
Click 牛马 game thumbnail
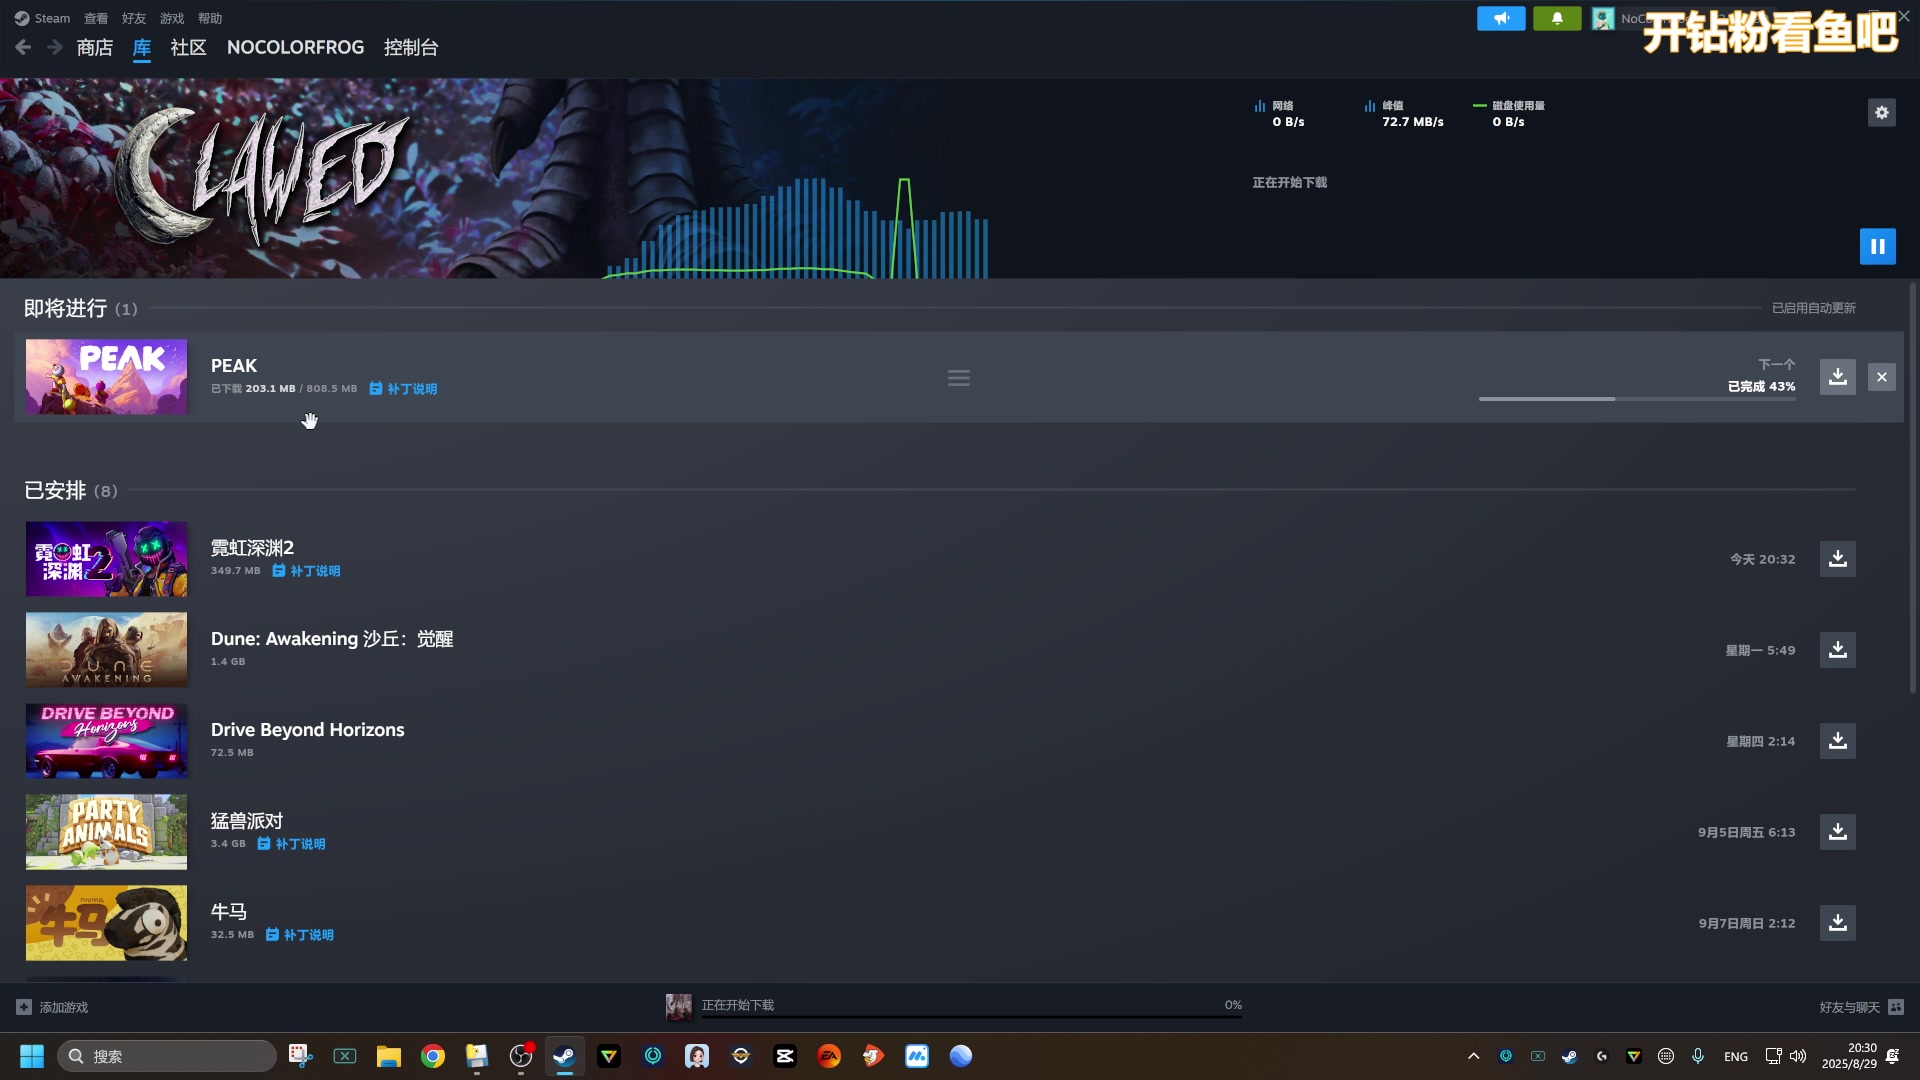(x=106, y=923)
